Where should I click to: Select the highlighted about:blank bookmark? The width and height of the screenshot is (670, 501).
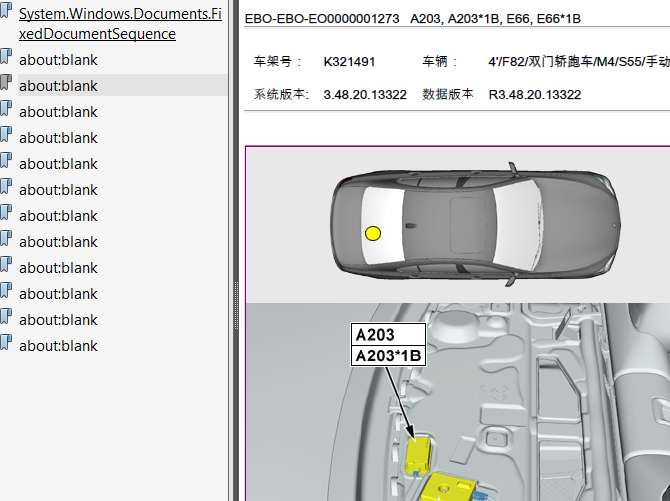point(58,85)
